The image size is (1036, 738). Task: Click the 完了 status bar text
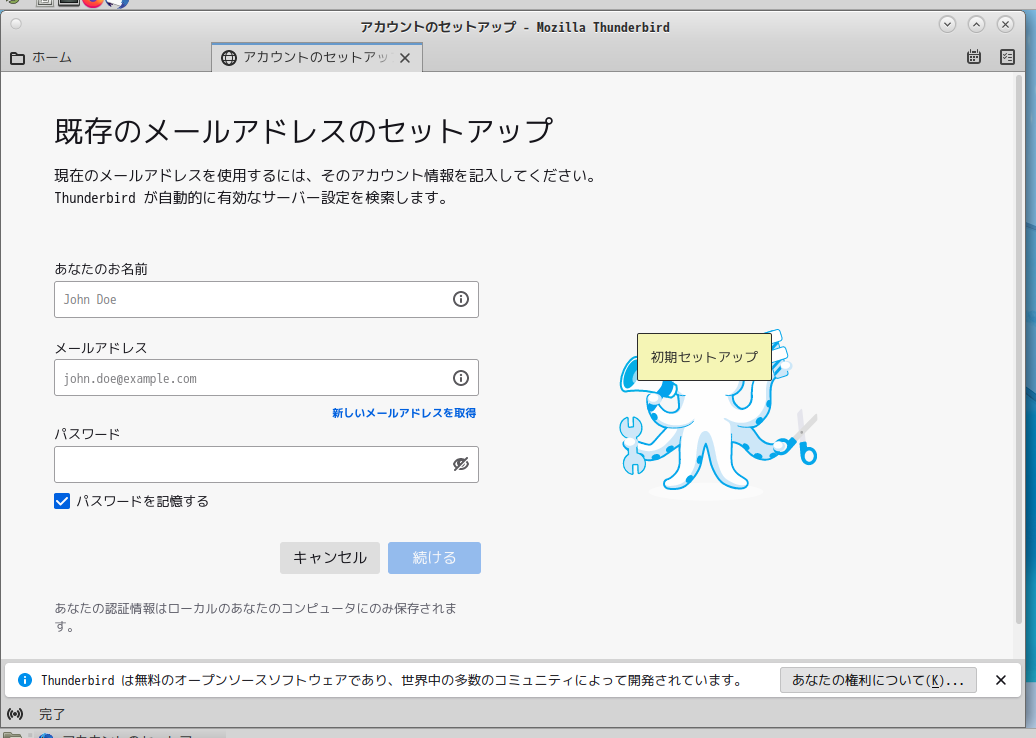click(52, 714)
